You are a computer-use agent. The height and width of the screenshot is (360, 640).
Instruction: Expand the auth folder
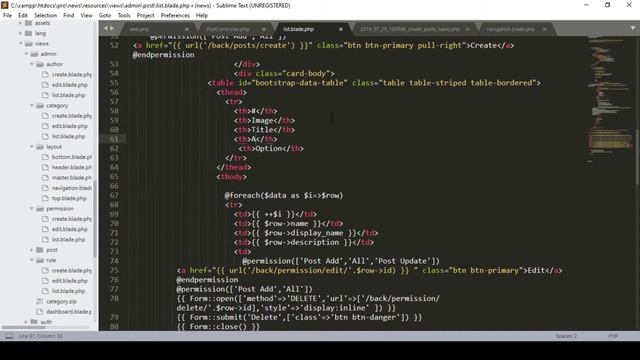tap(27, 322)
